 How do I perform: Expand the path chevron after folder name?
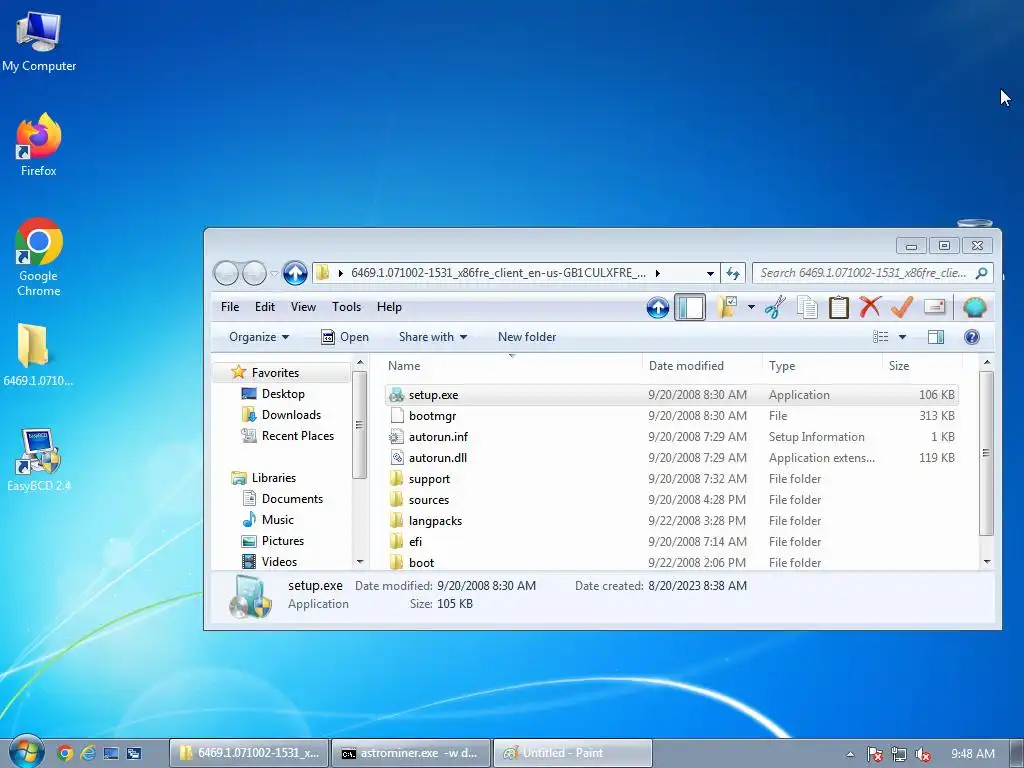658,273
